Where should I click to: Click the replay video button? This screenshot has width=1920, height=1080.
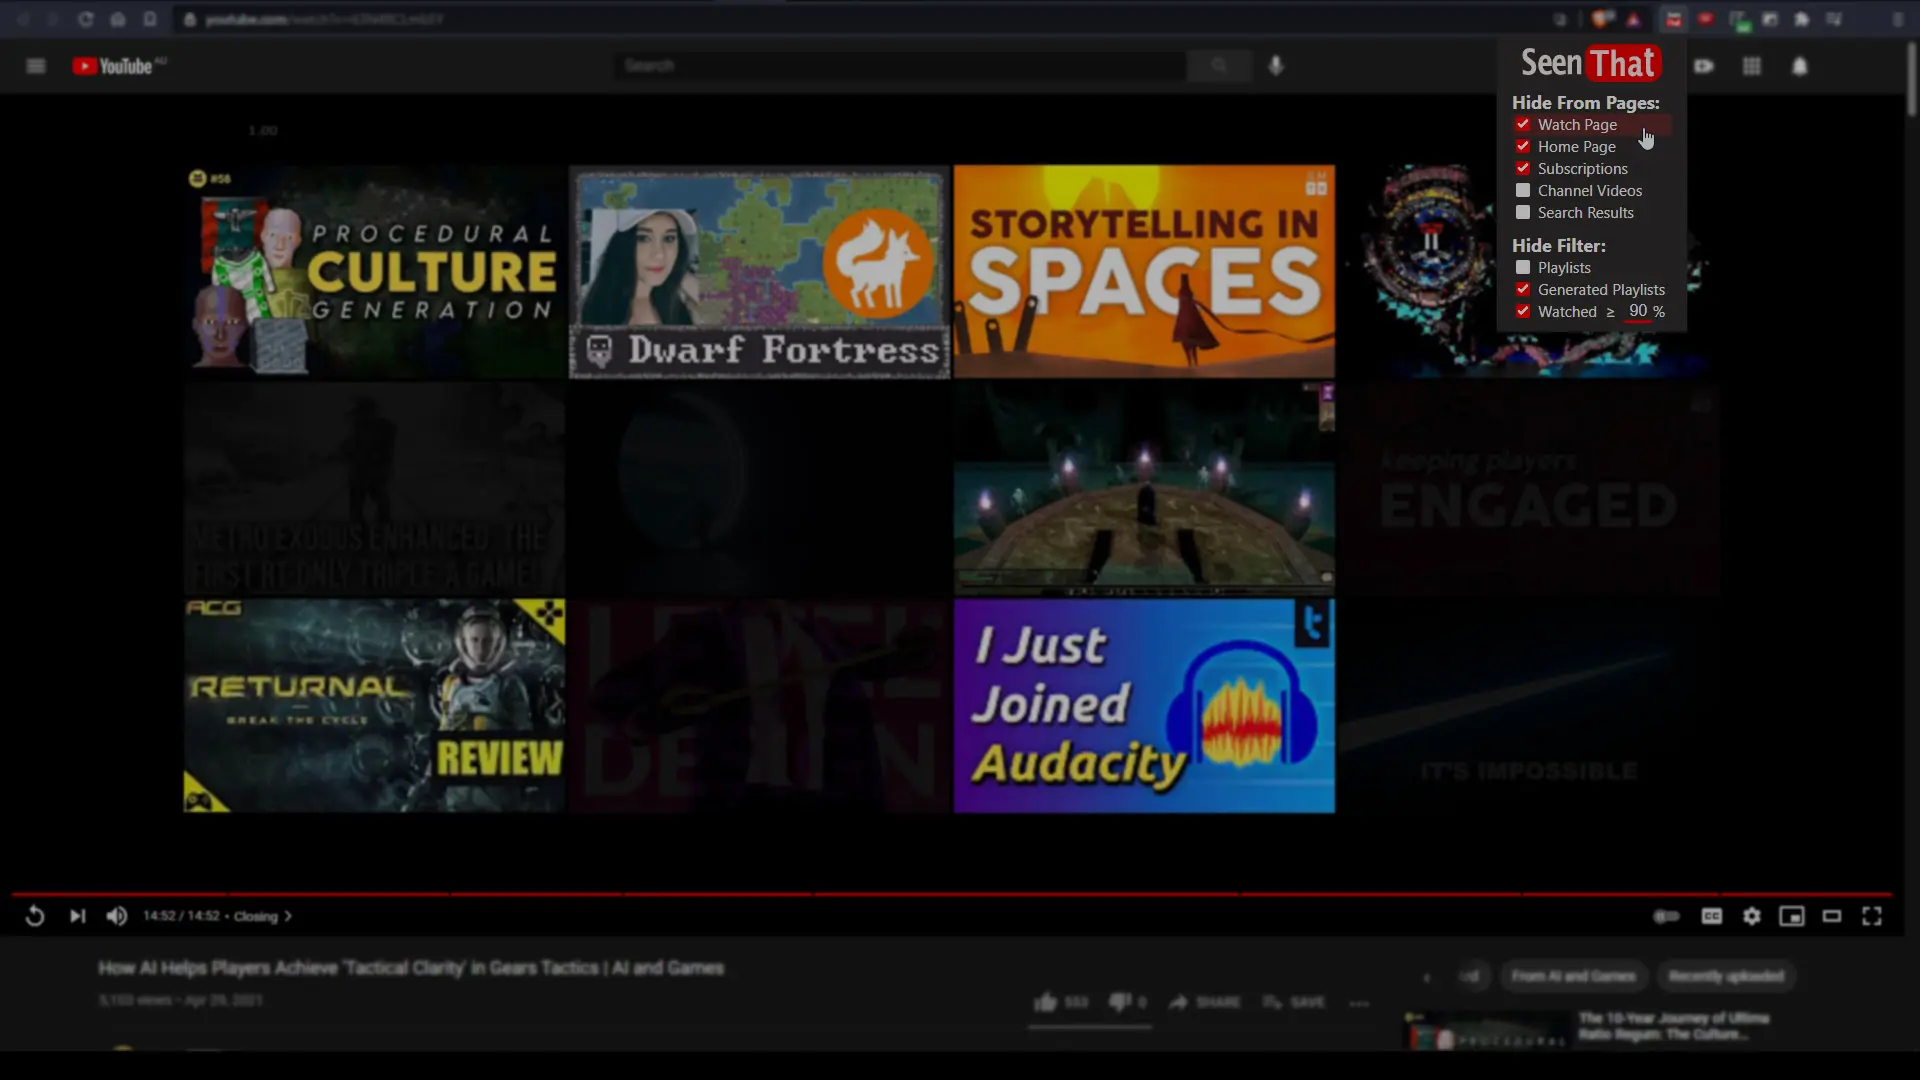click(x=34, y=916)
